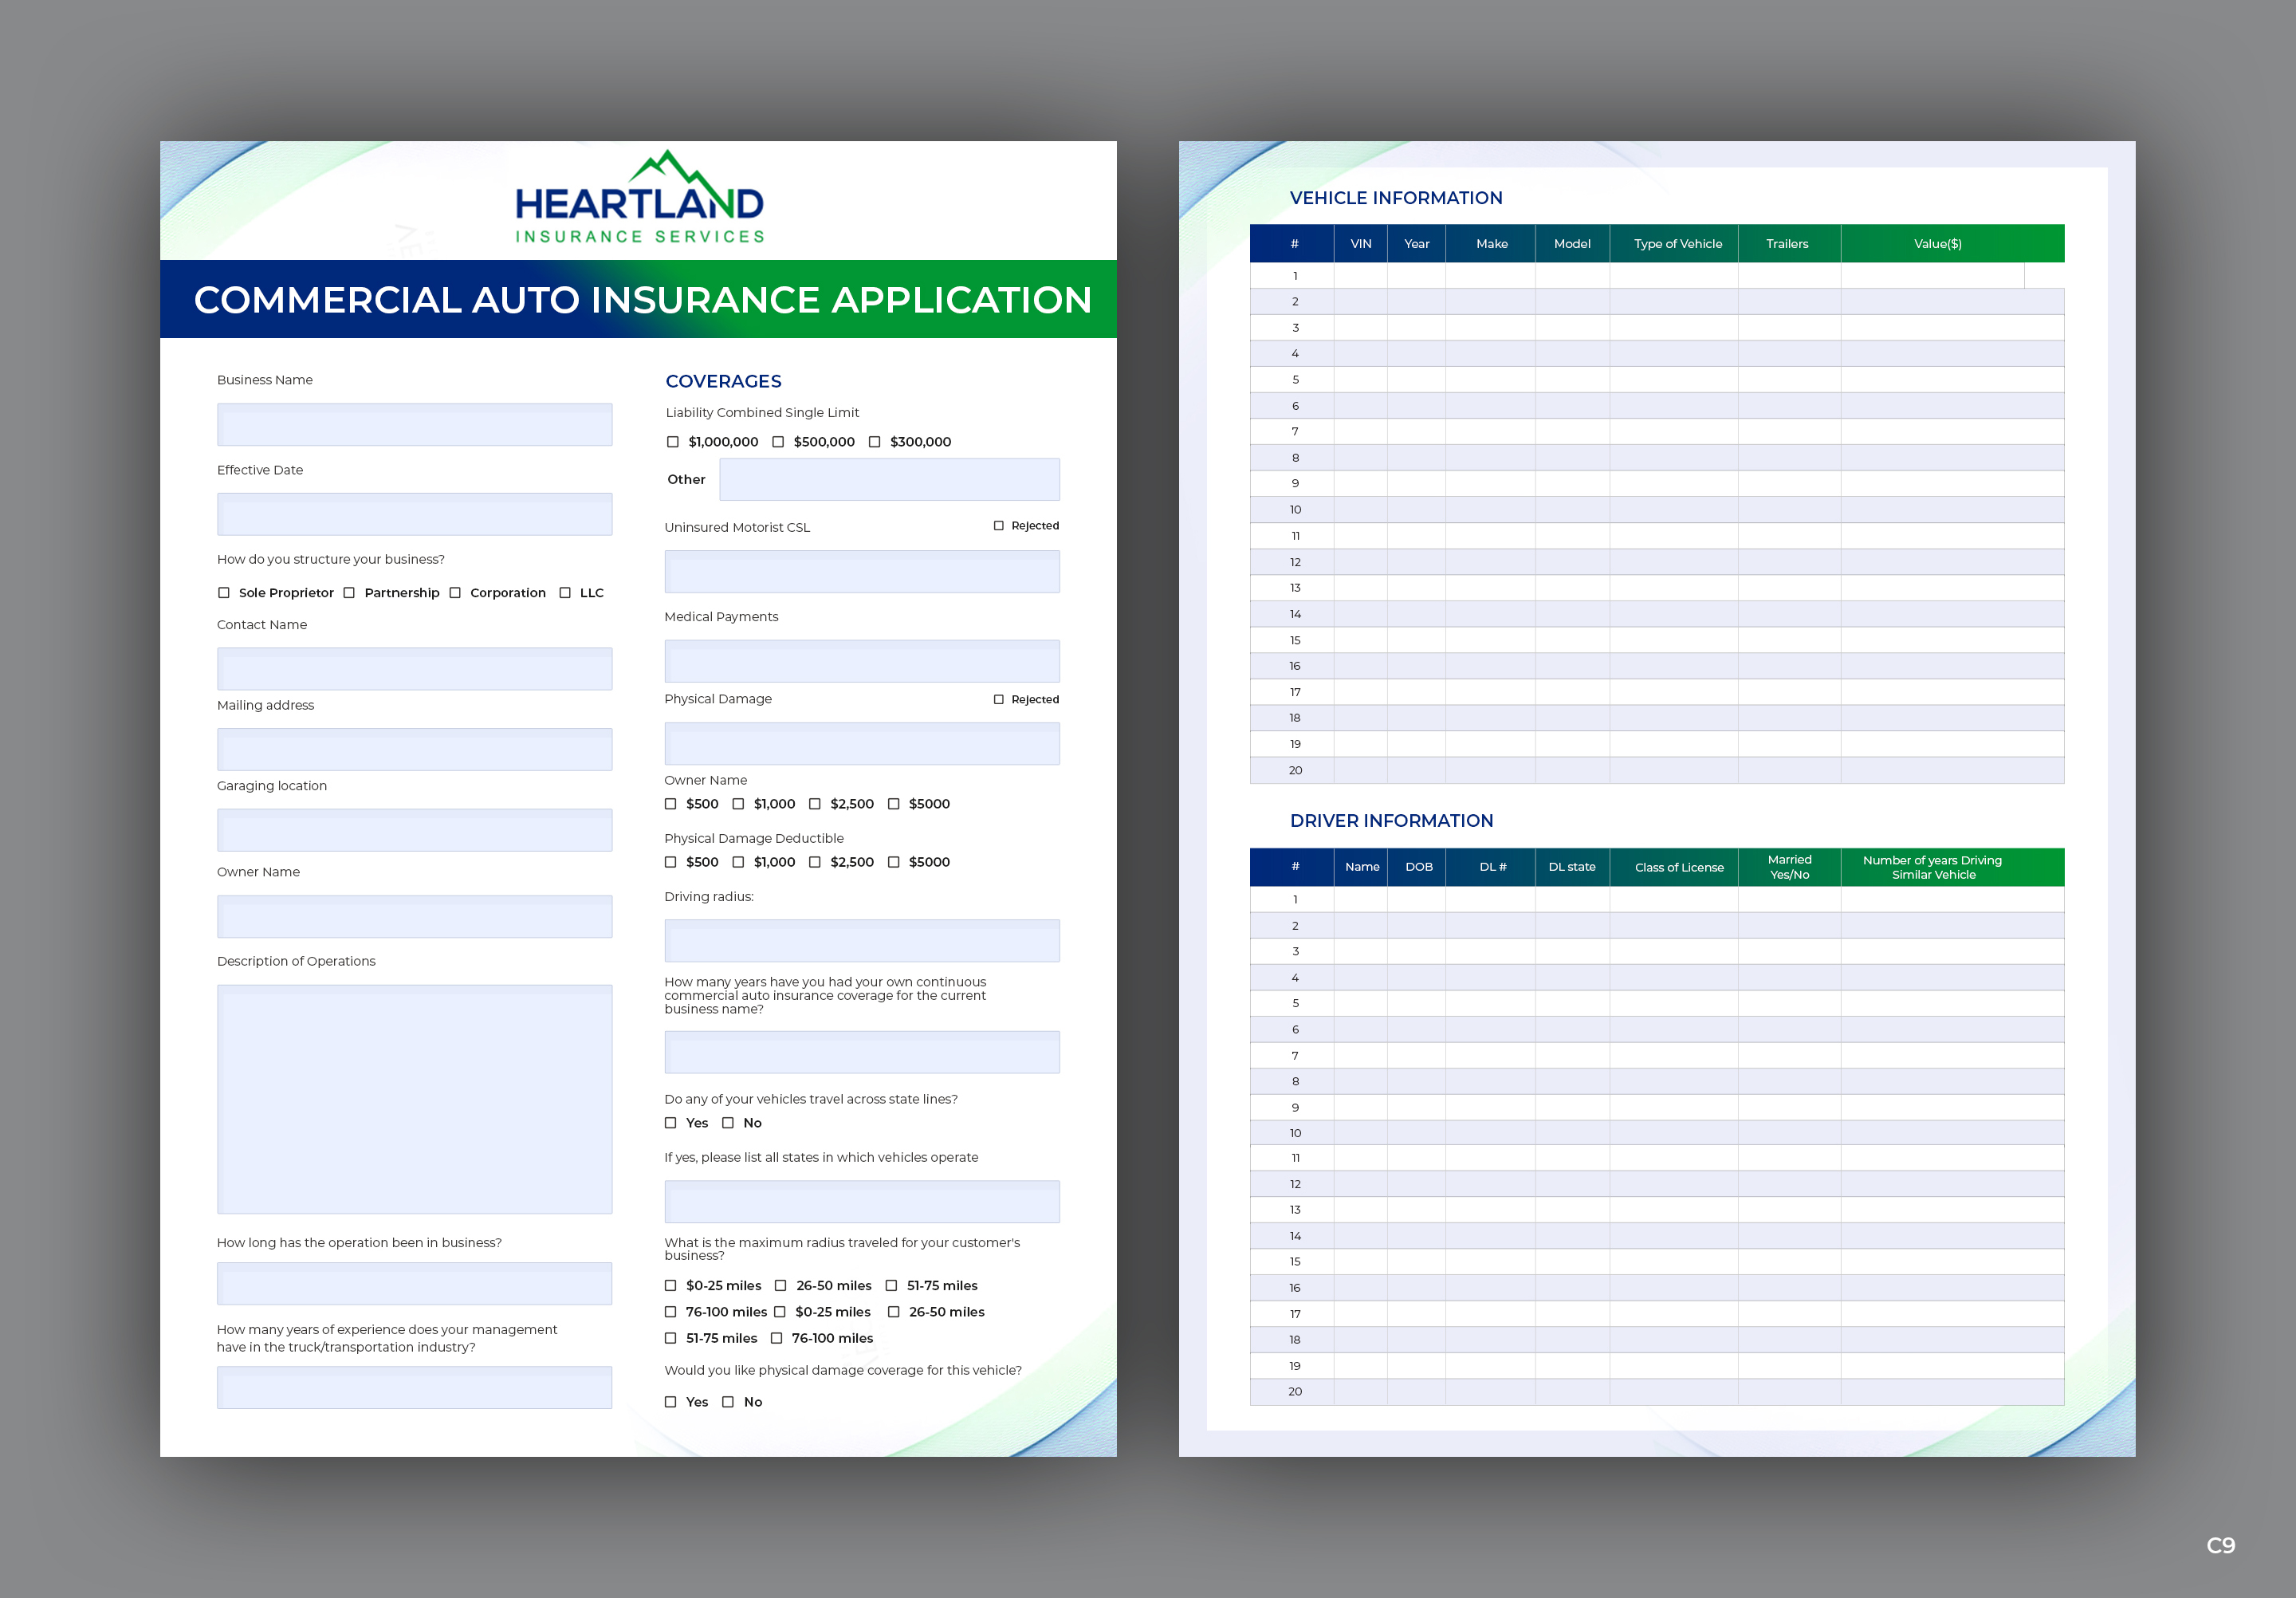Viewport: 2296px width, 1598px height.
Task: Click the Trailers column header
Action: coord(1790,244)
